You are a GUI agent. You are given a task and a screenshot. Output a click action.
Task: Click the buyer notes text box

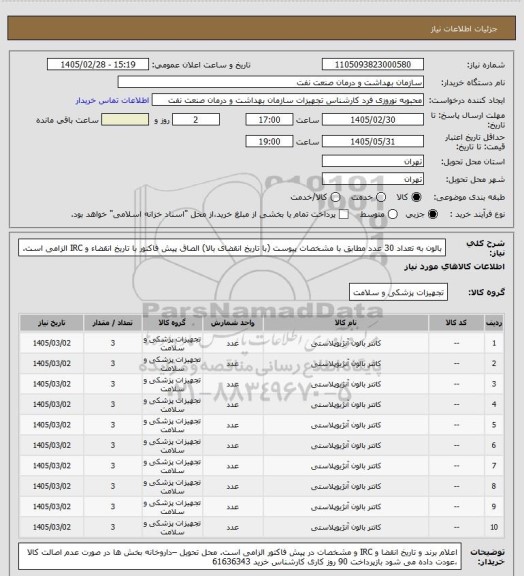[240, 557]
